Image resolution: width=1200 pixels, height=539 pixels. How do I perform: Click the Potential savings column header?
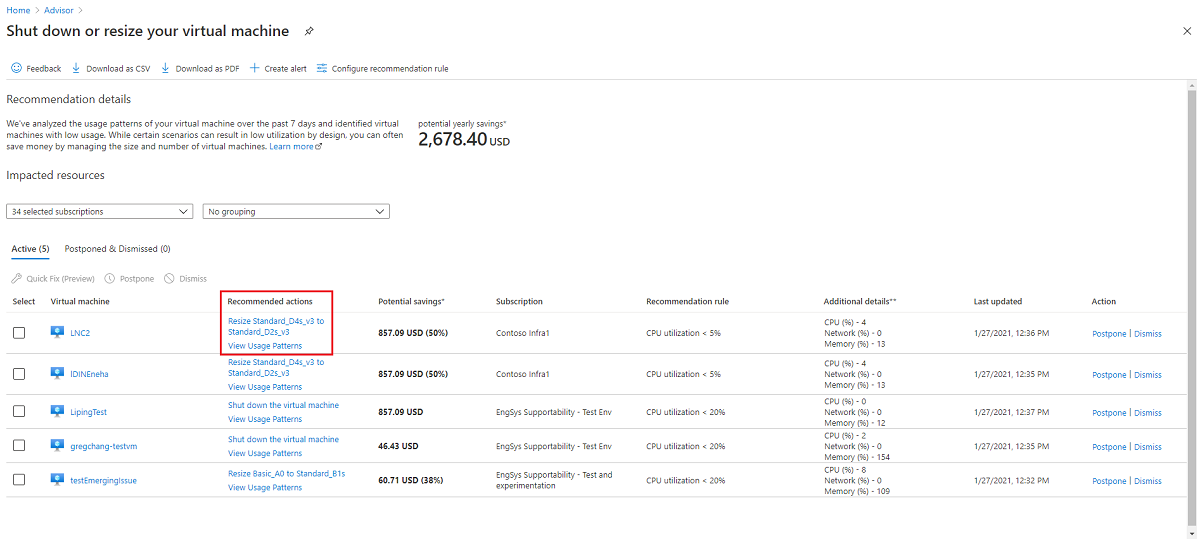(411, 301)
